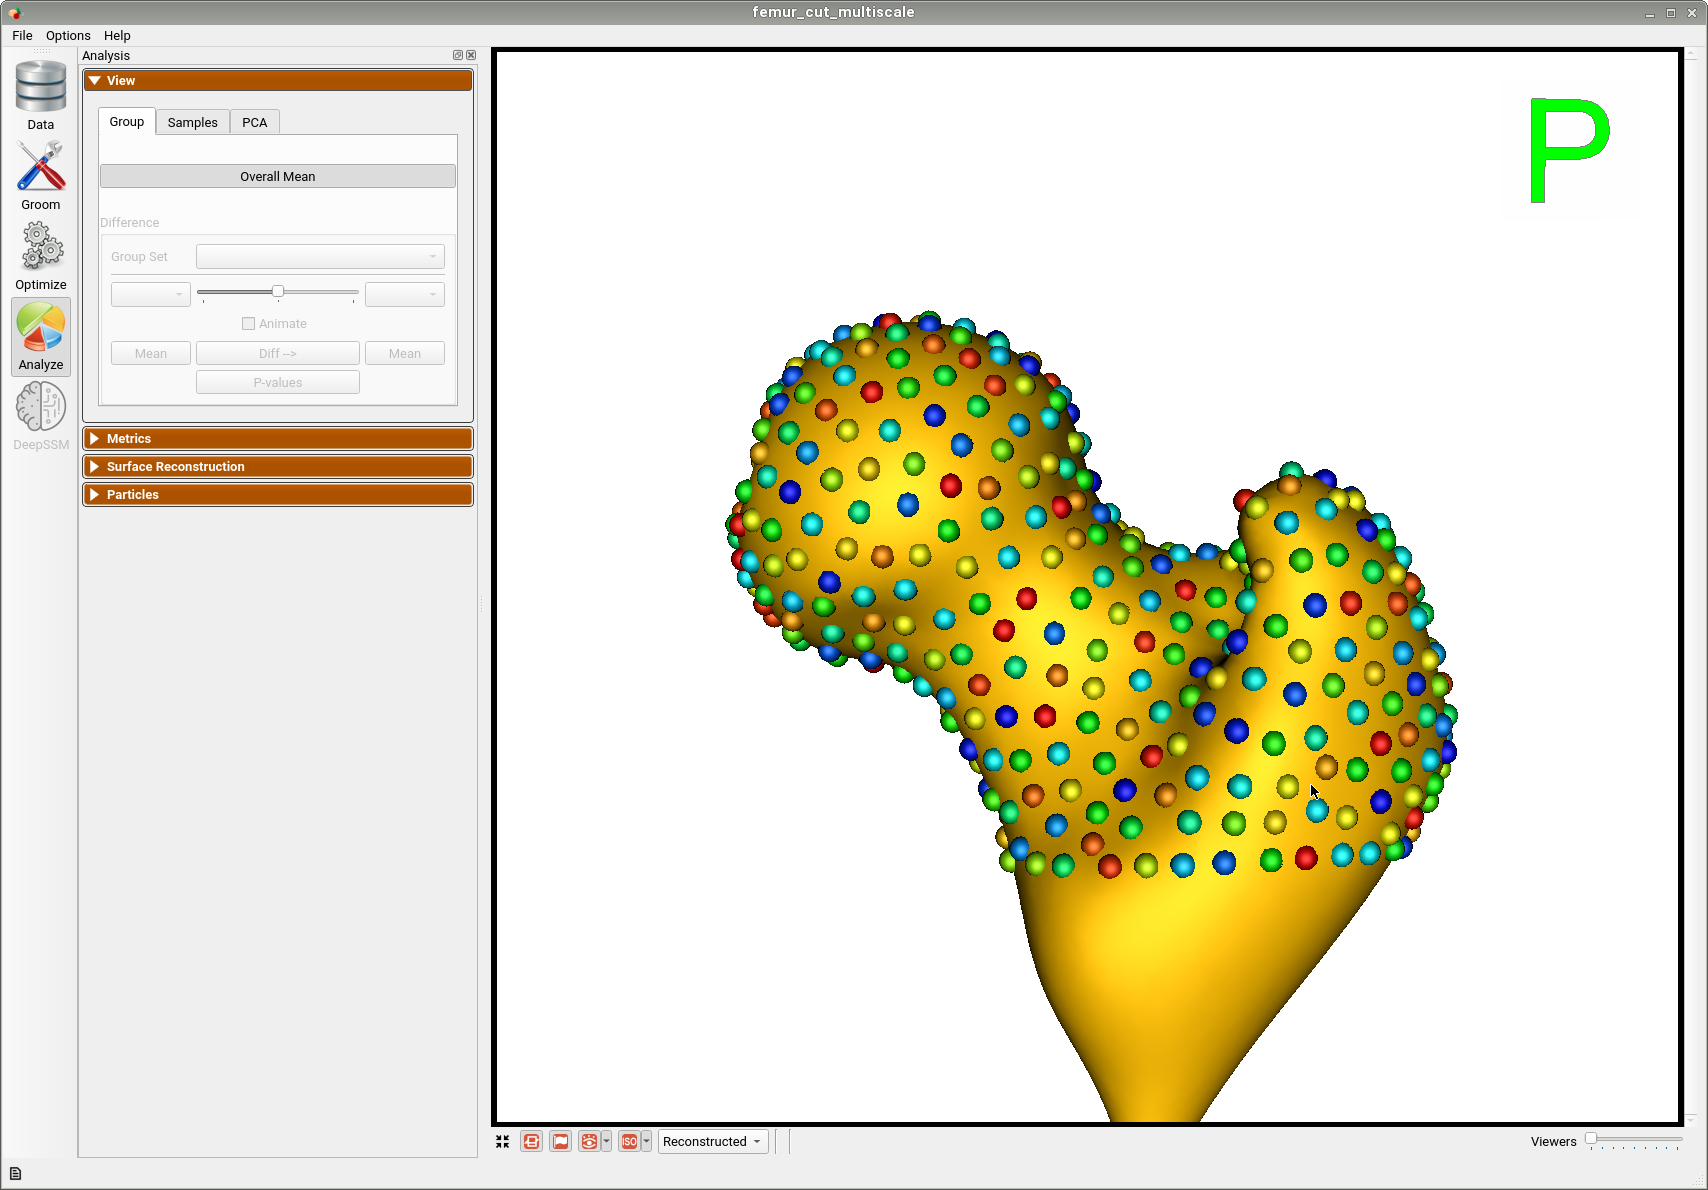The width and height of the screenshot is (1708, 1190).
Task: Open the right group combo box
Action: [x=405, y=294]
